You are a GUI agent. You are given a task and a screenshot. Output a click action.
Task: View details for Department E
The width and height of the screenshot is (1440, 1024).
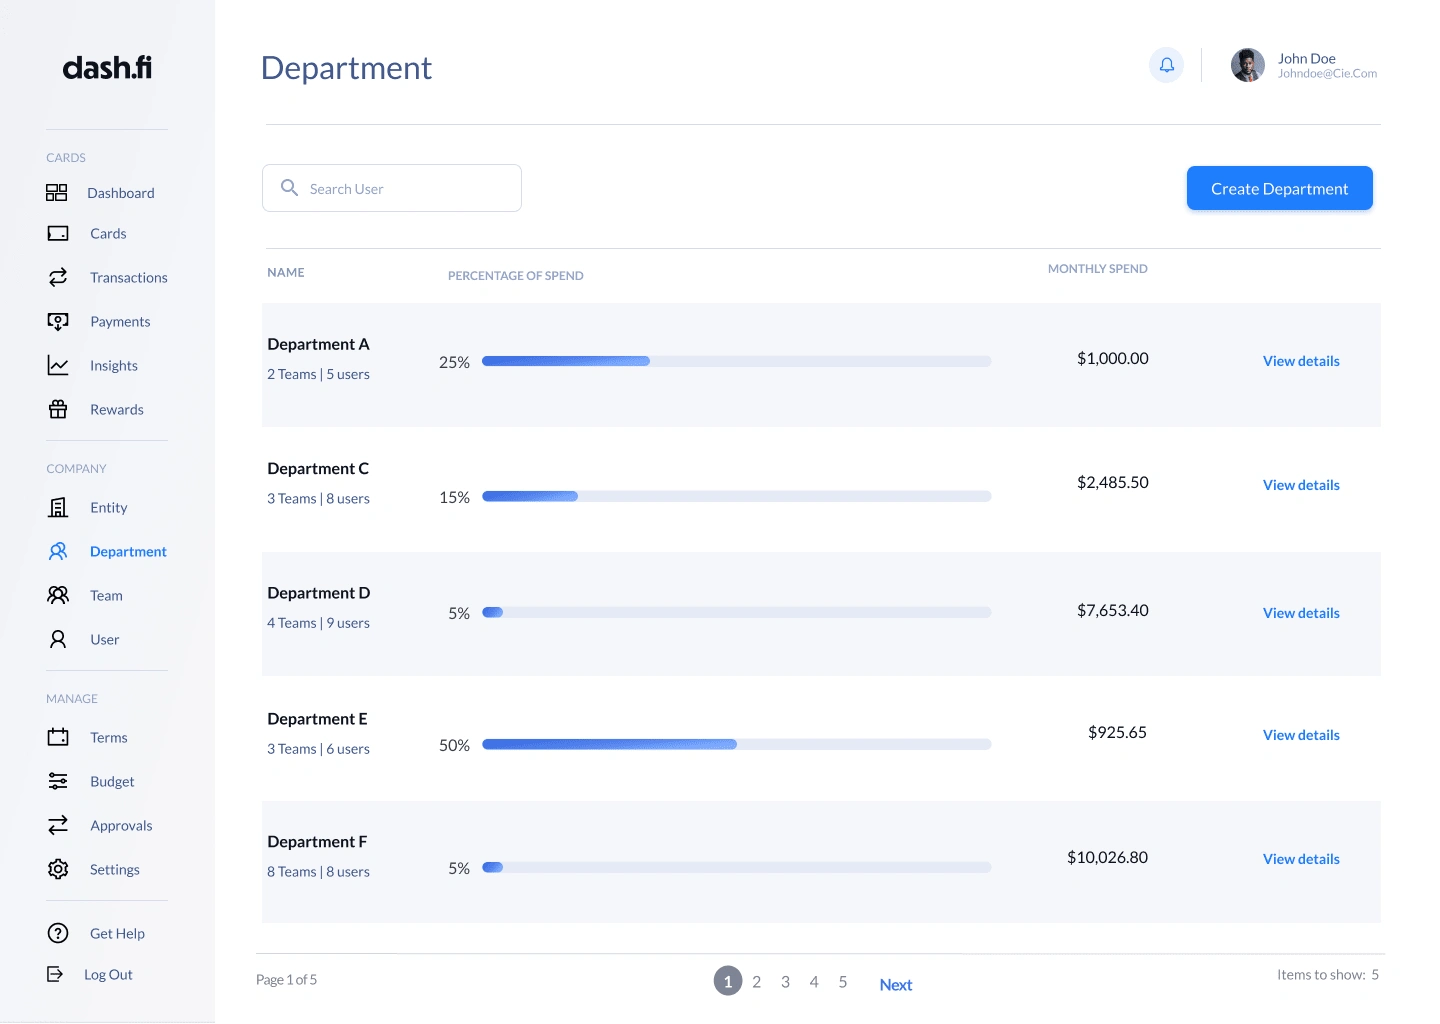tap(1301, 735)
